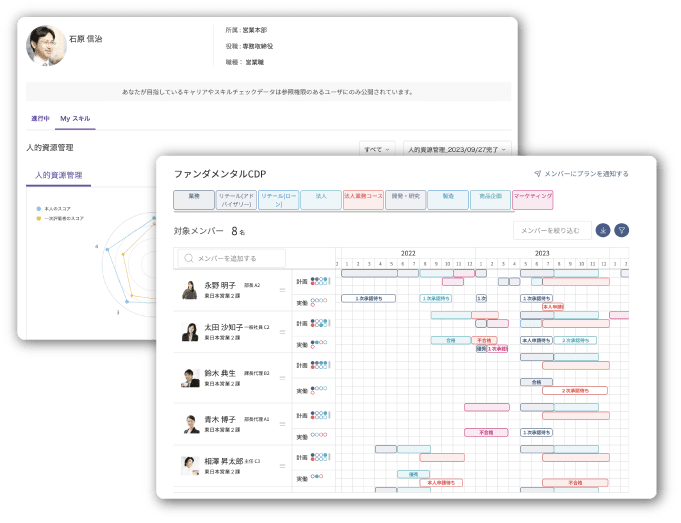Viewport: 681px width, 523px height.
Task: Click the drag handle on 太田 沙知子 row
Action: (x=282, y=332)
